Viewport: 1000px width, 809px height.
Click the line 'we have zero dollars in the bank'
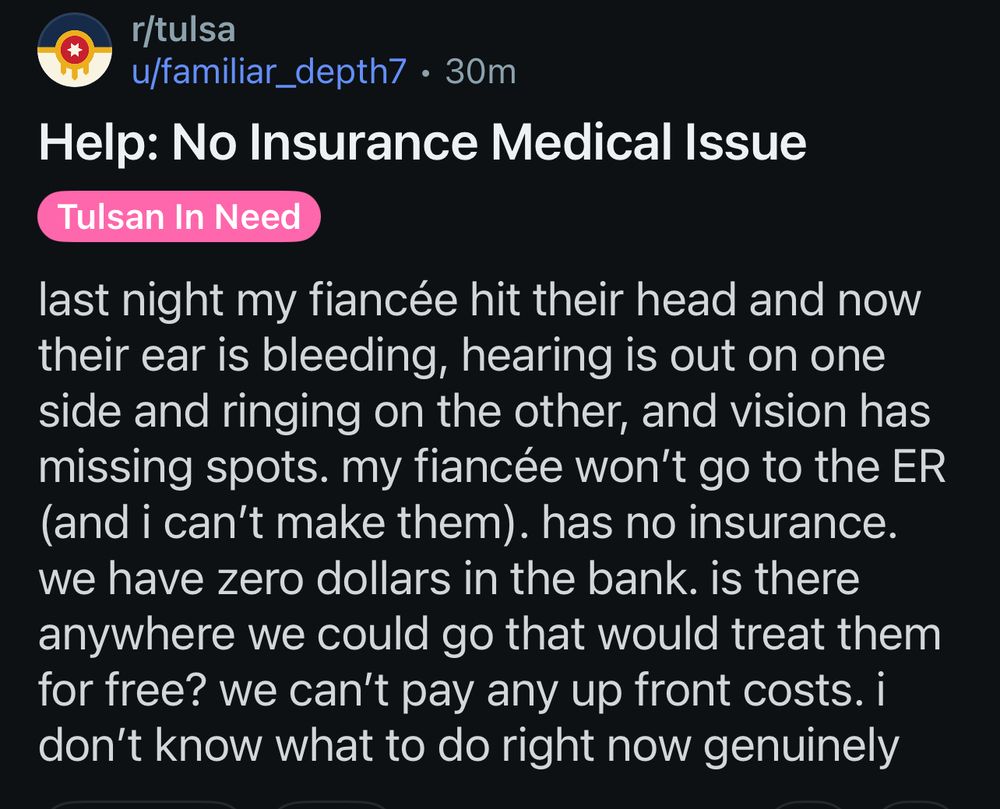pos(364,579)
